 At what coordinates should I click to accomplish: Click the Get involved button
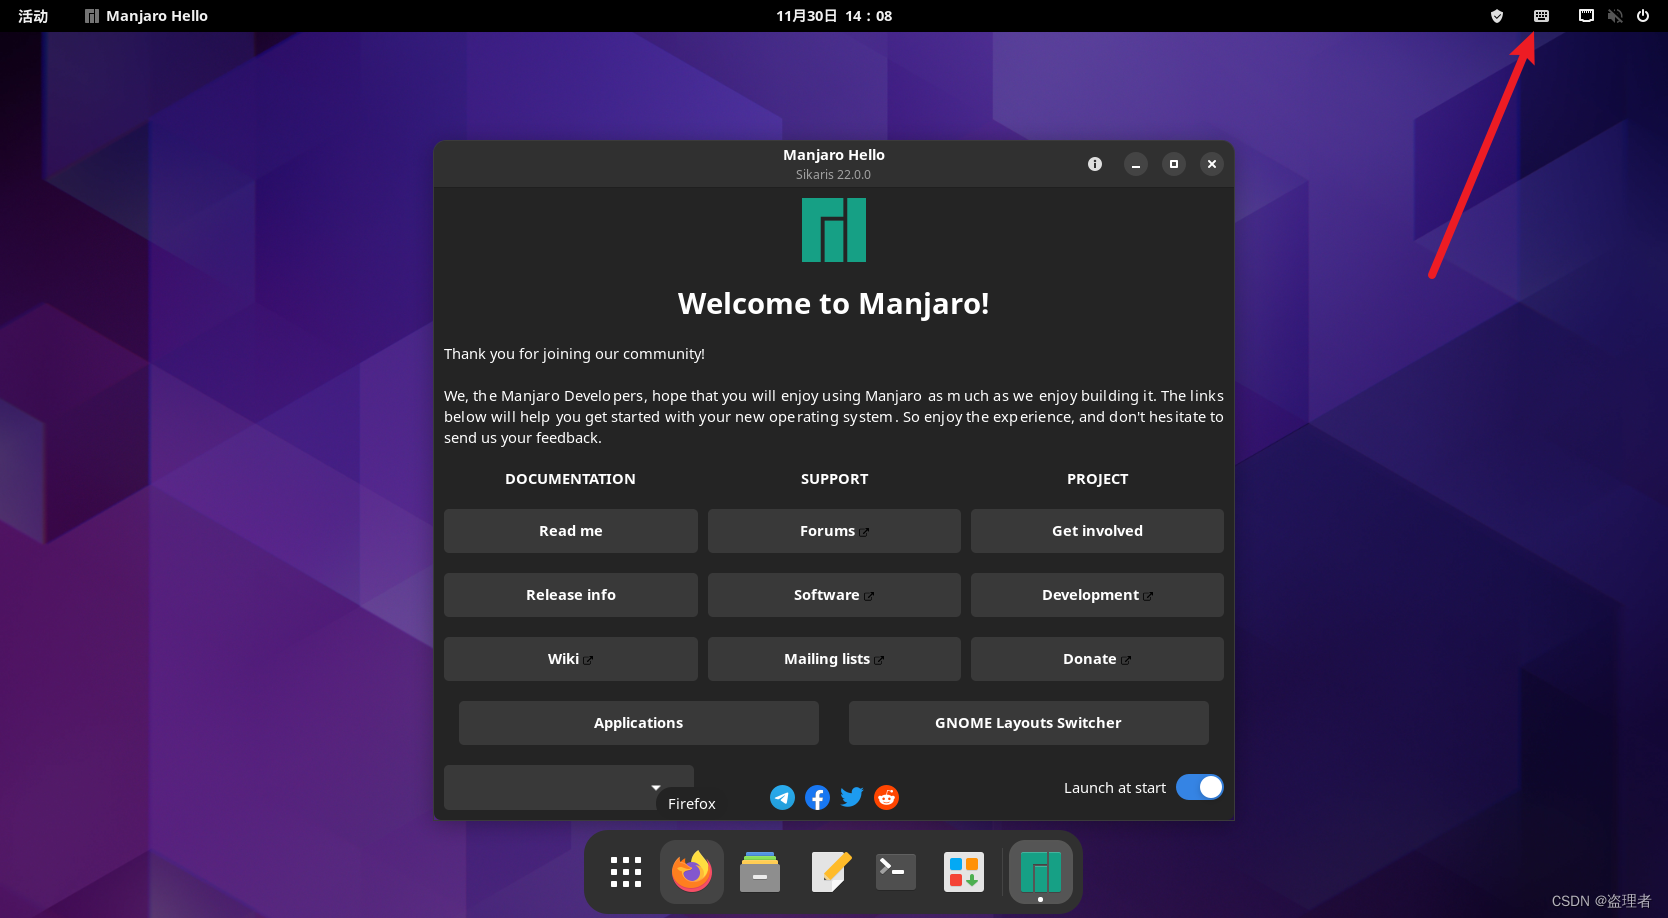tap(1097, 531)
